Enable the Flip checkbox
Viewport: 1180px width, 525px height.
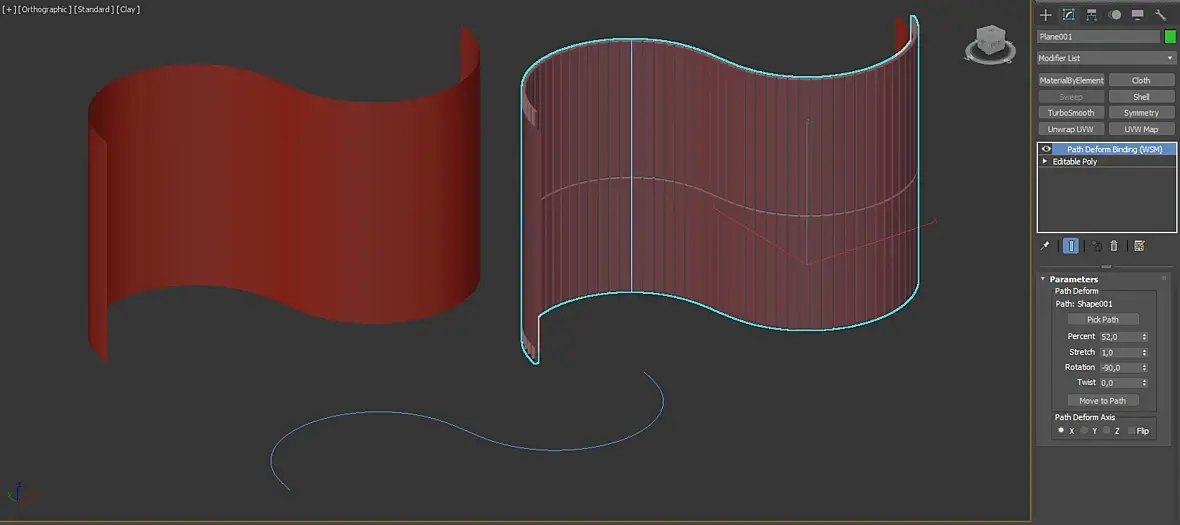click(1131, 431)
